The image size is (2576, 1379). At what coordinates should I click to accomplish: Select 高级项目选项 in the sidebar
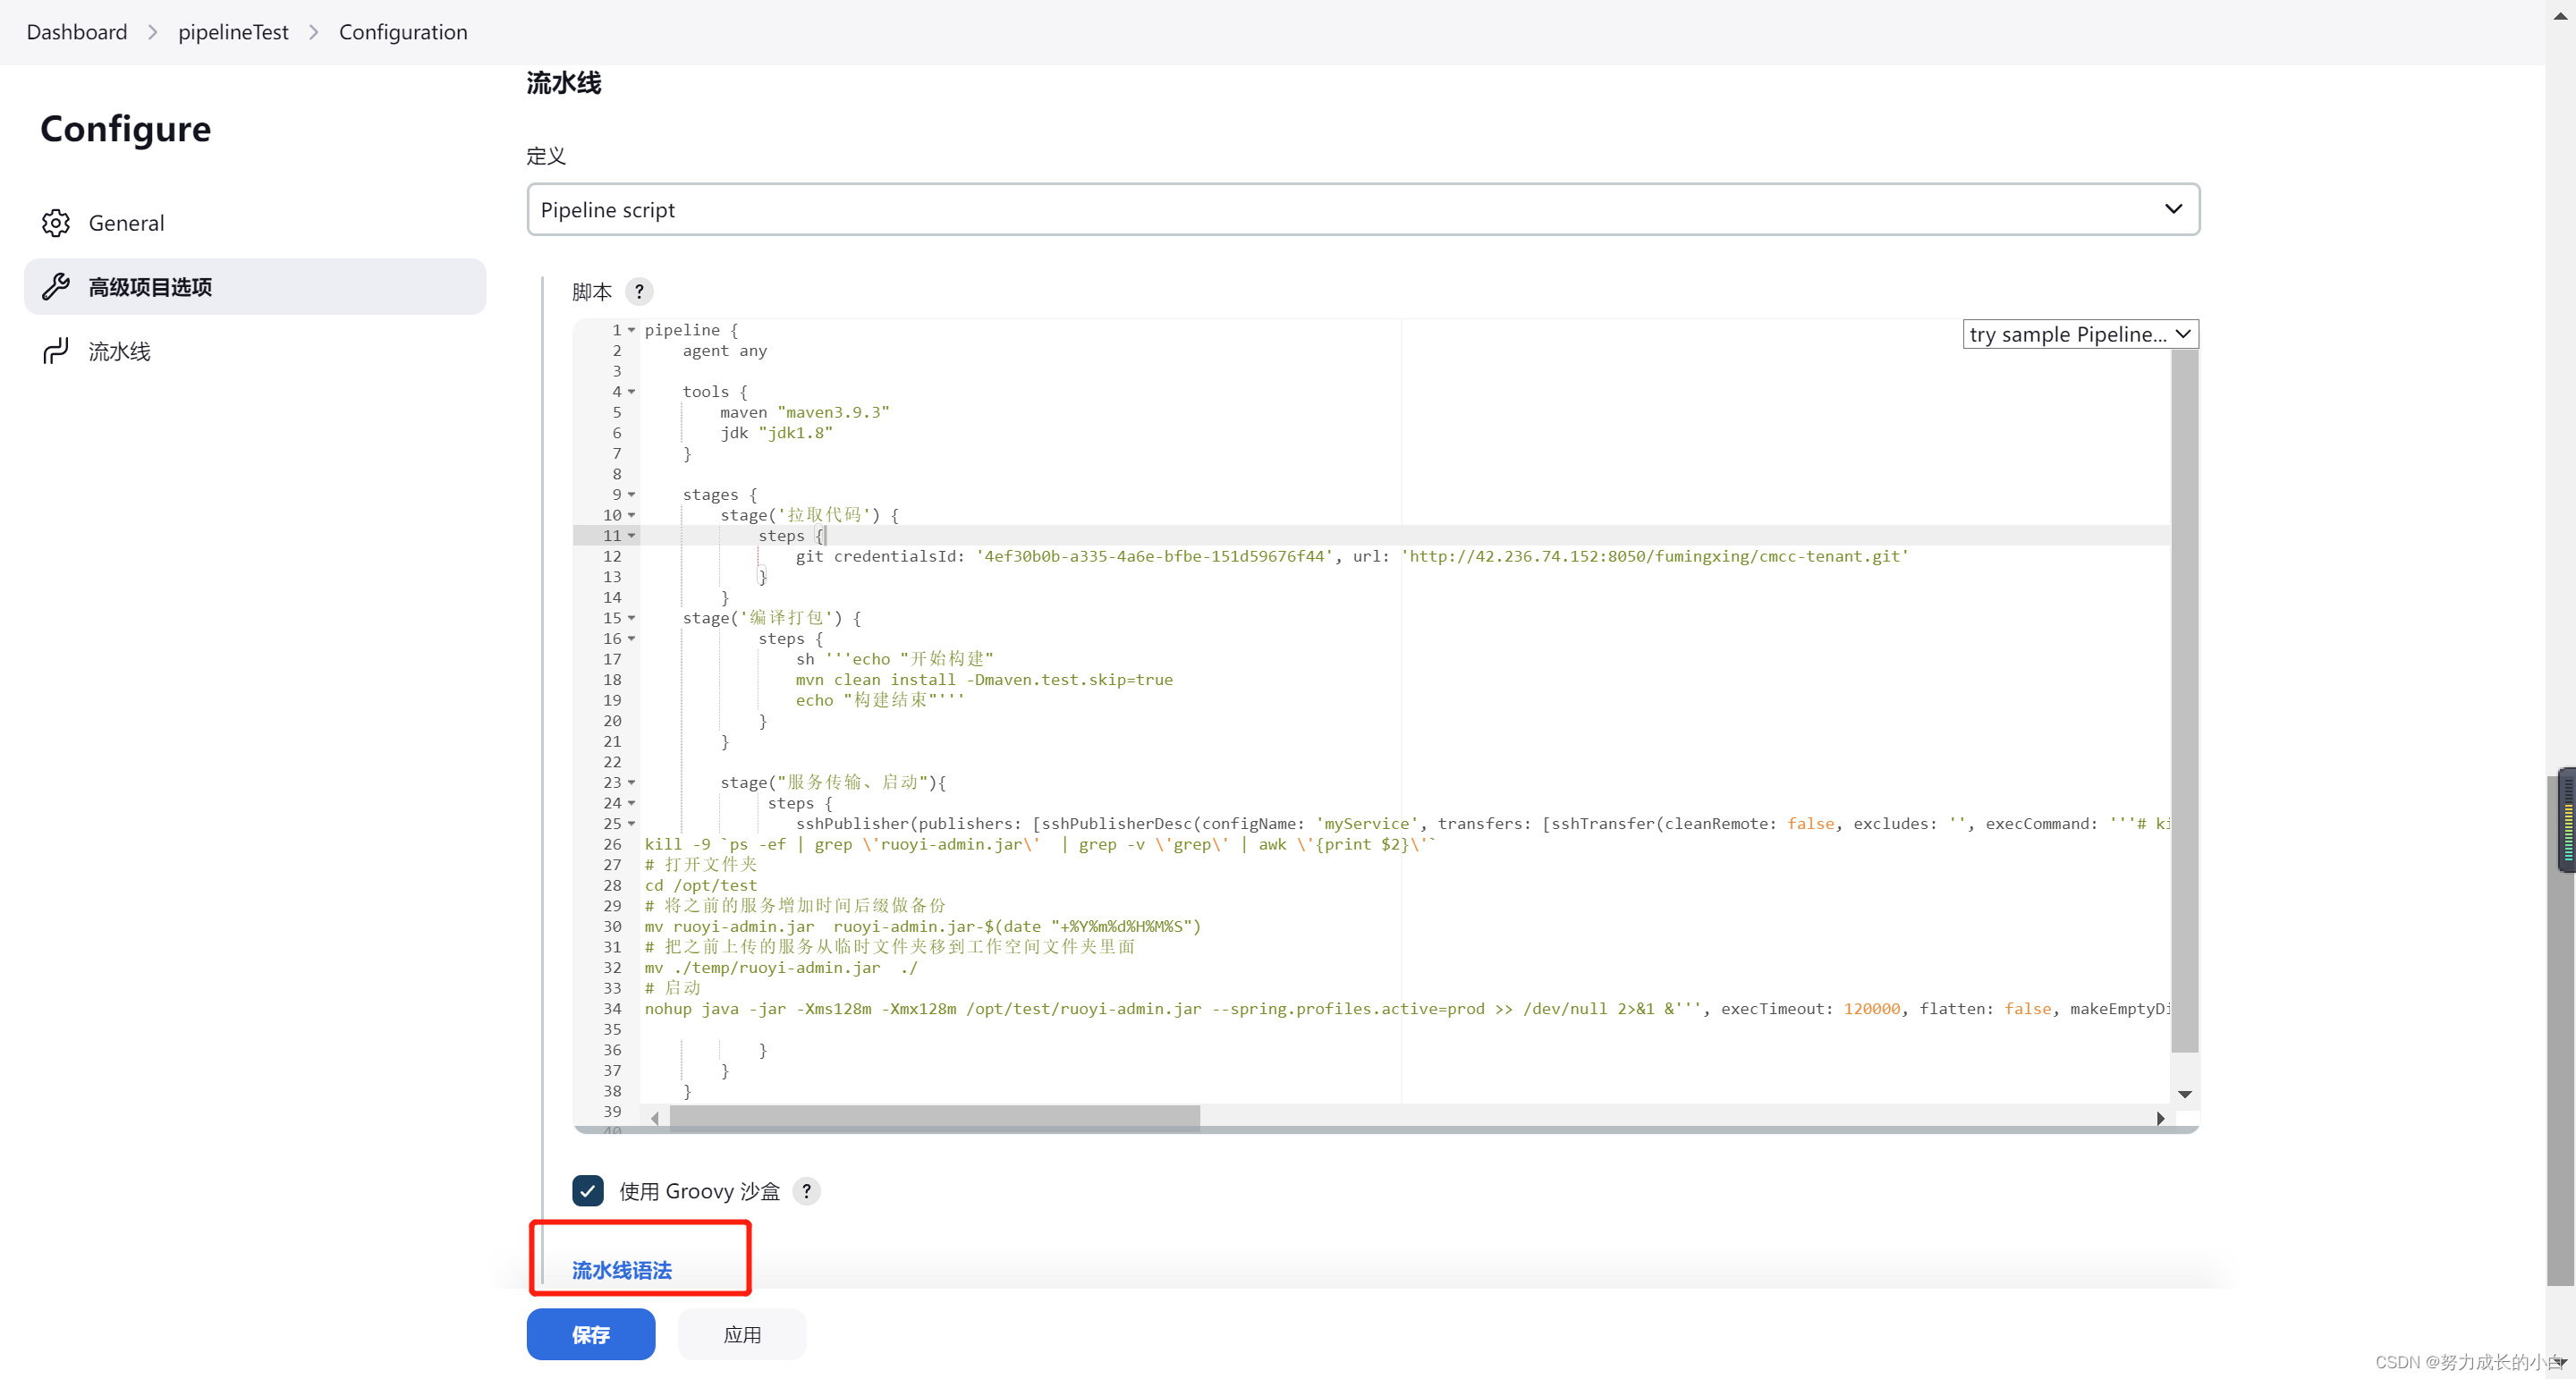255,287
